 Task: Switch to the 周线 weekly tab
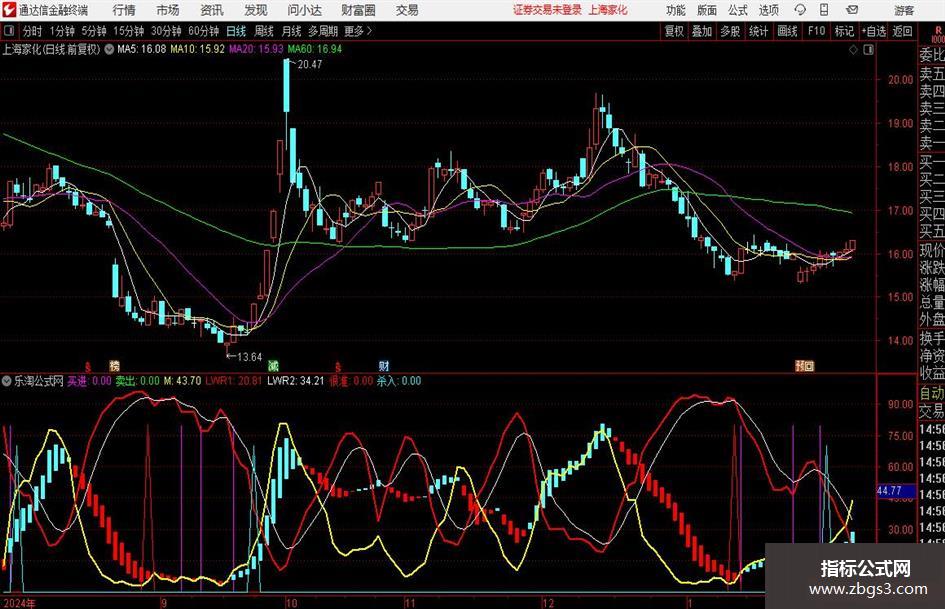[263, 31]
